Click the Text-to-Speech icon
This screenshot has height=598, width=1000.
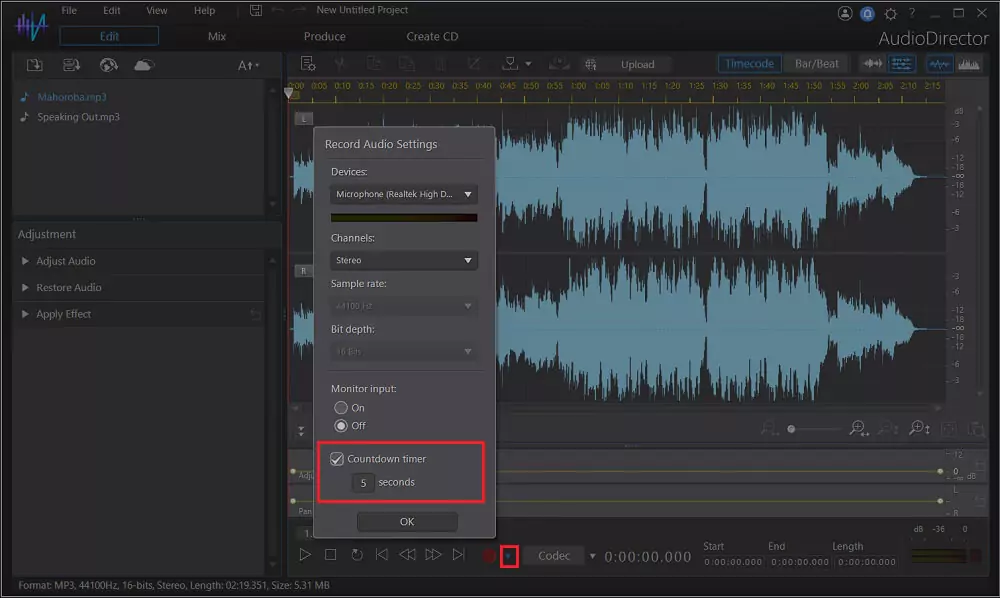(247, 63)
